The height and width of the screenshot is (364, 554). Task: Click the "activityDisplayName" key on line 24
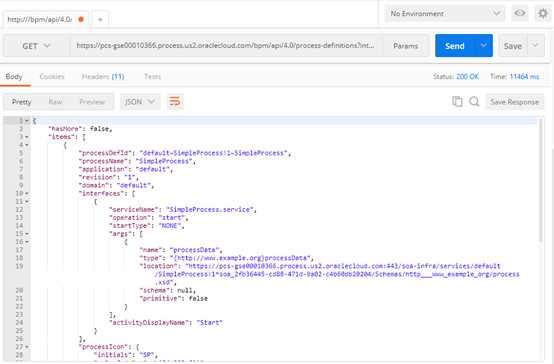(x=151, y=323)
